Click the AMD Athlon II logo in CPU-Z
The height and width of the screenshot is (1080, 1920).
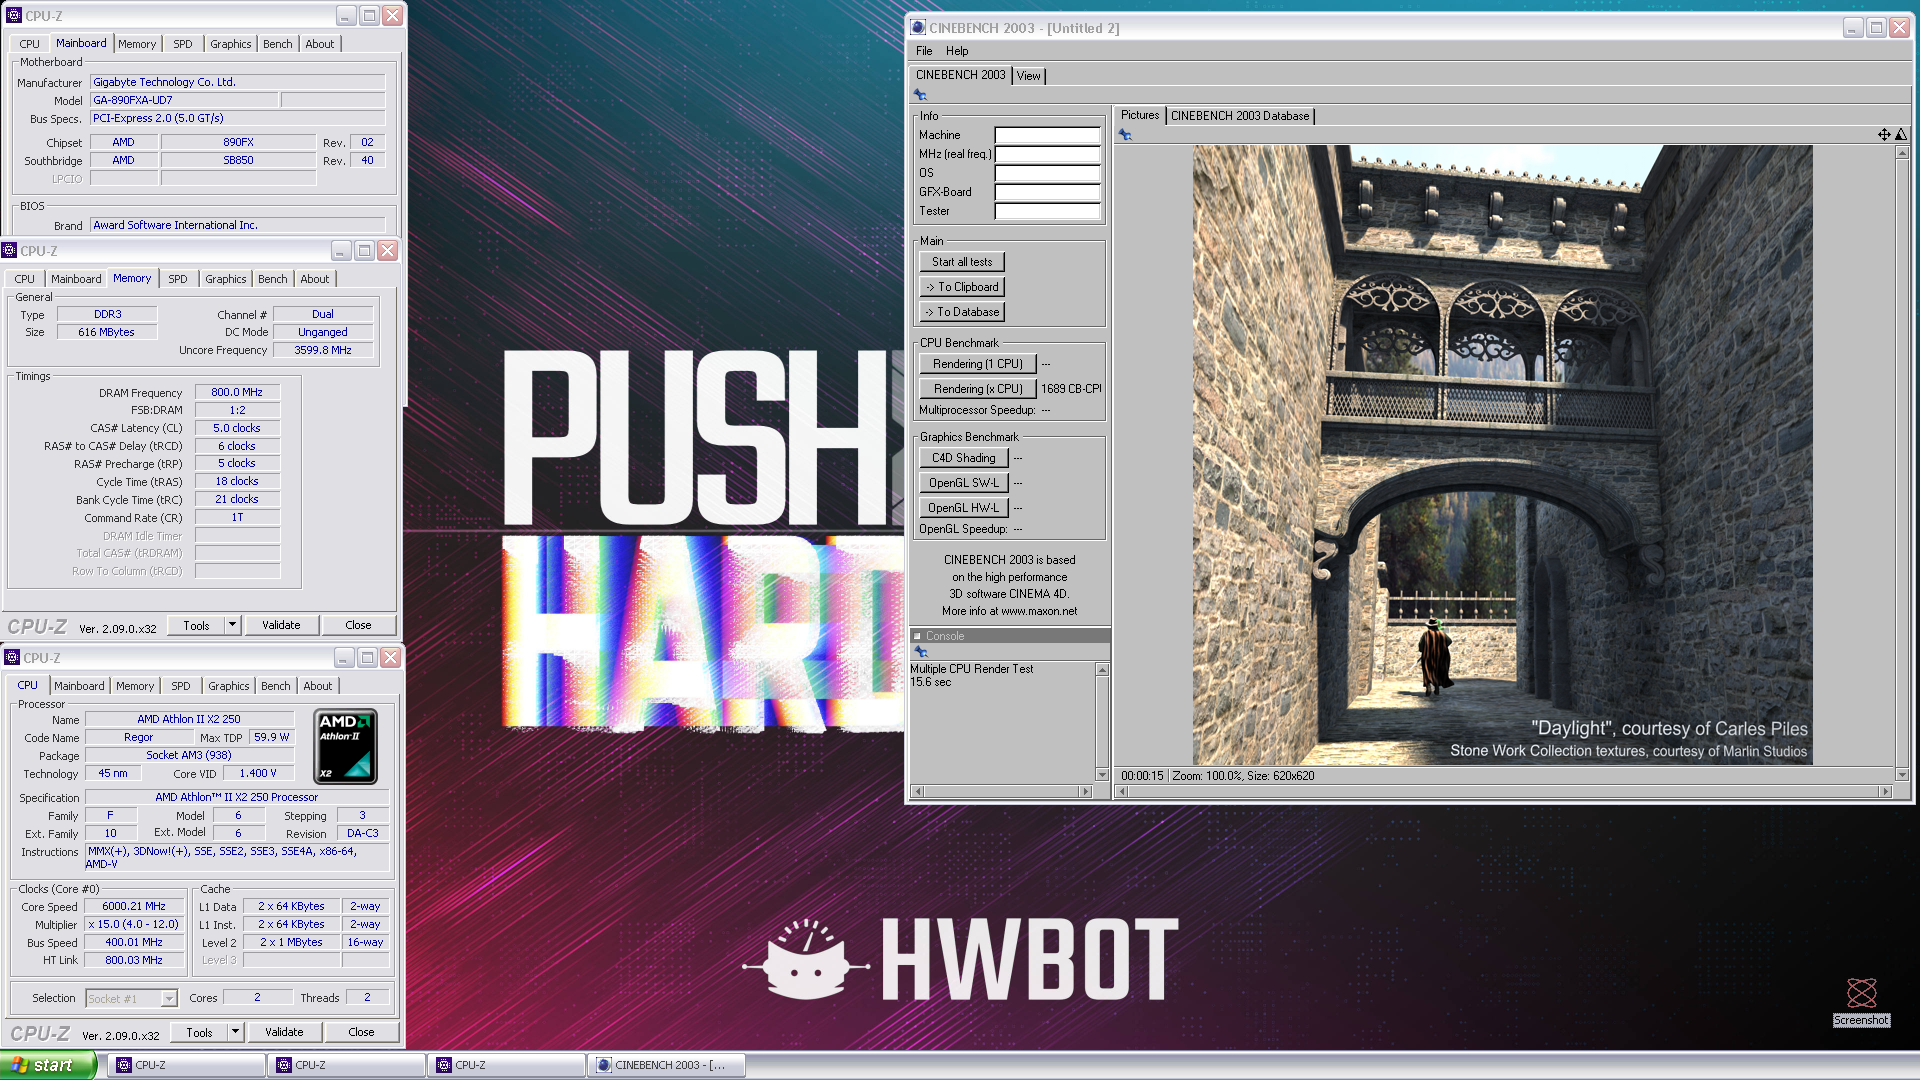click(345, 746)
